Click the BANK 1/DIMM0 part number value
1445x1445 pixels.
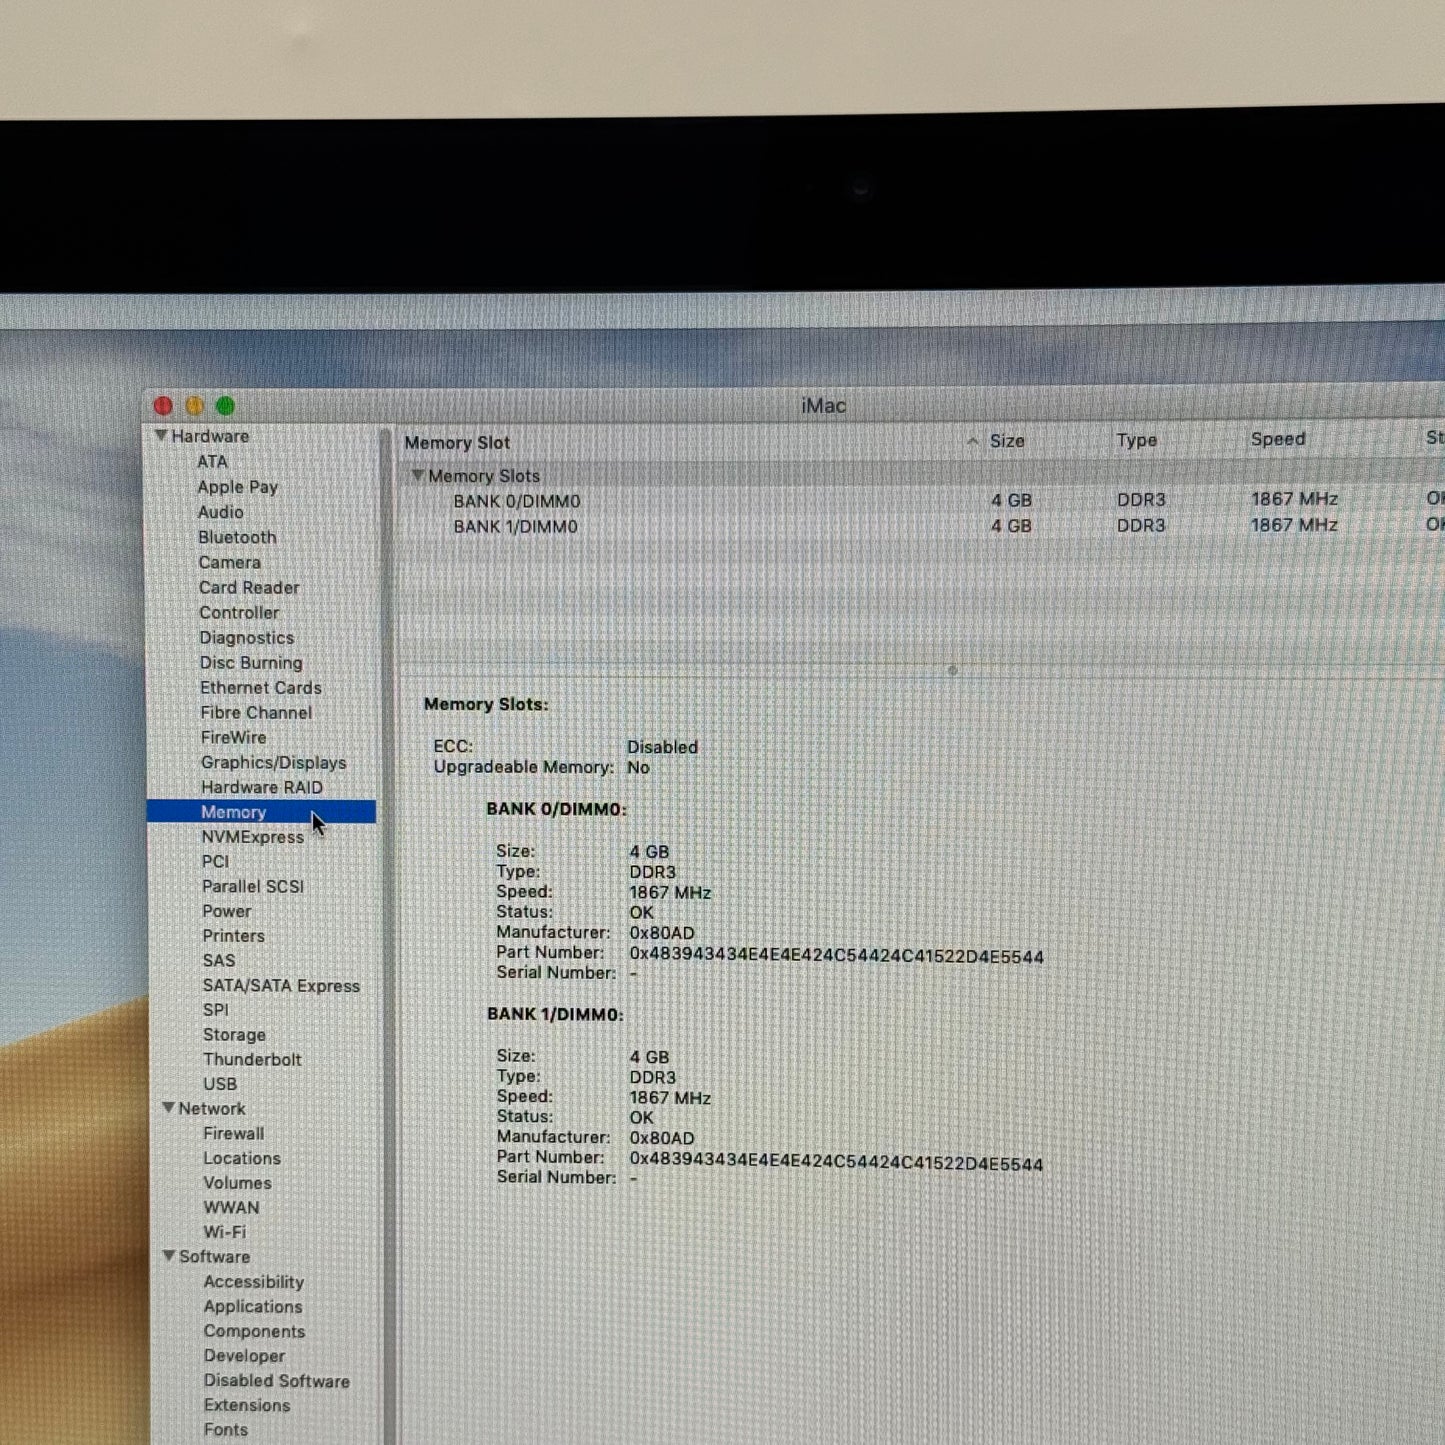click(836, 1161)
